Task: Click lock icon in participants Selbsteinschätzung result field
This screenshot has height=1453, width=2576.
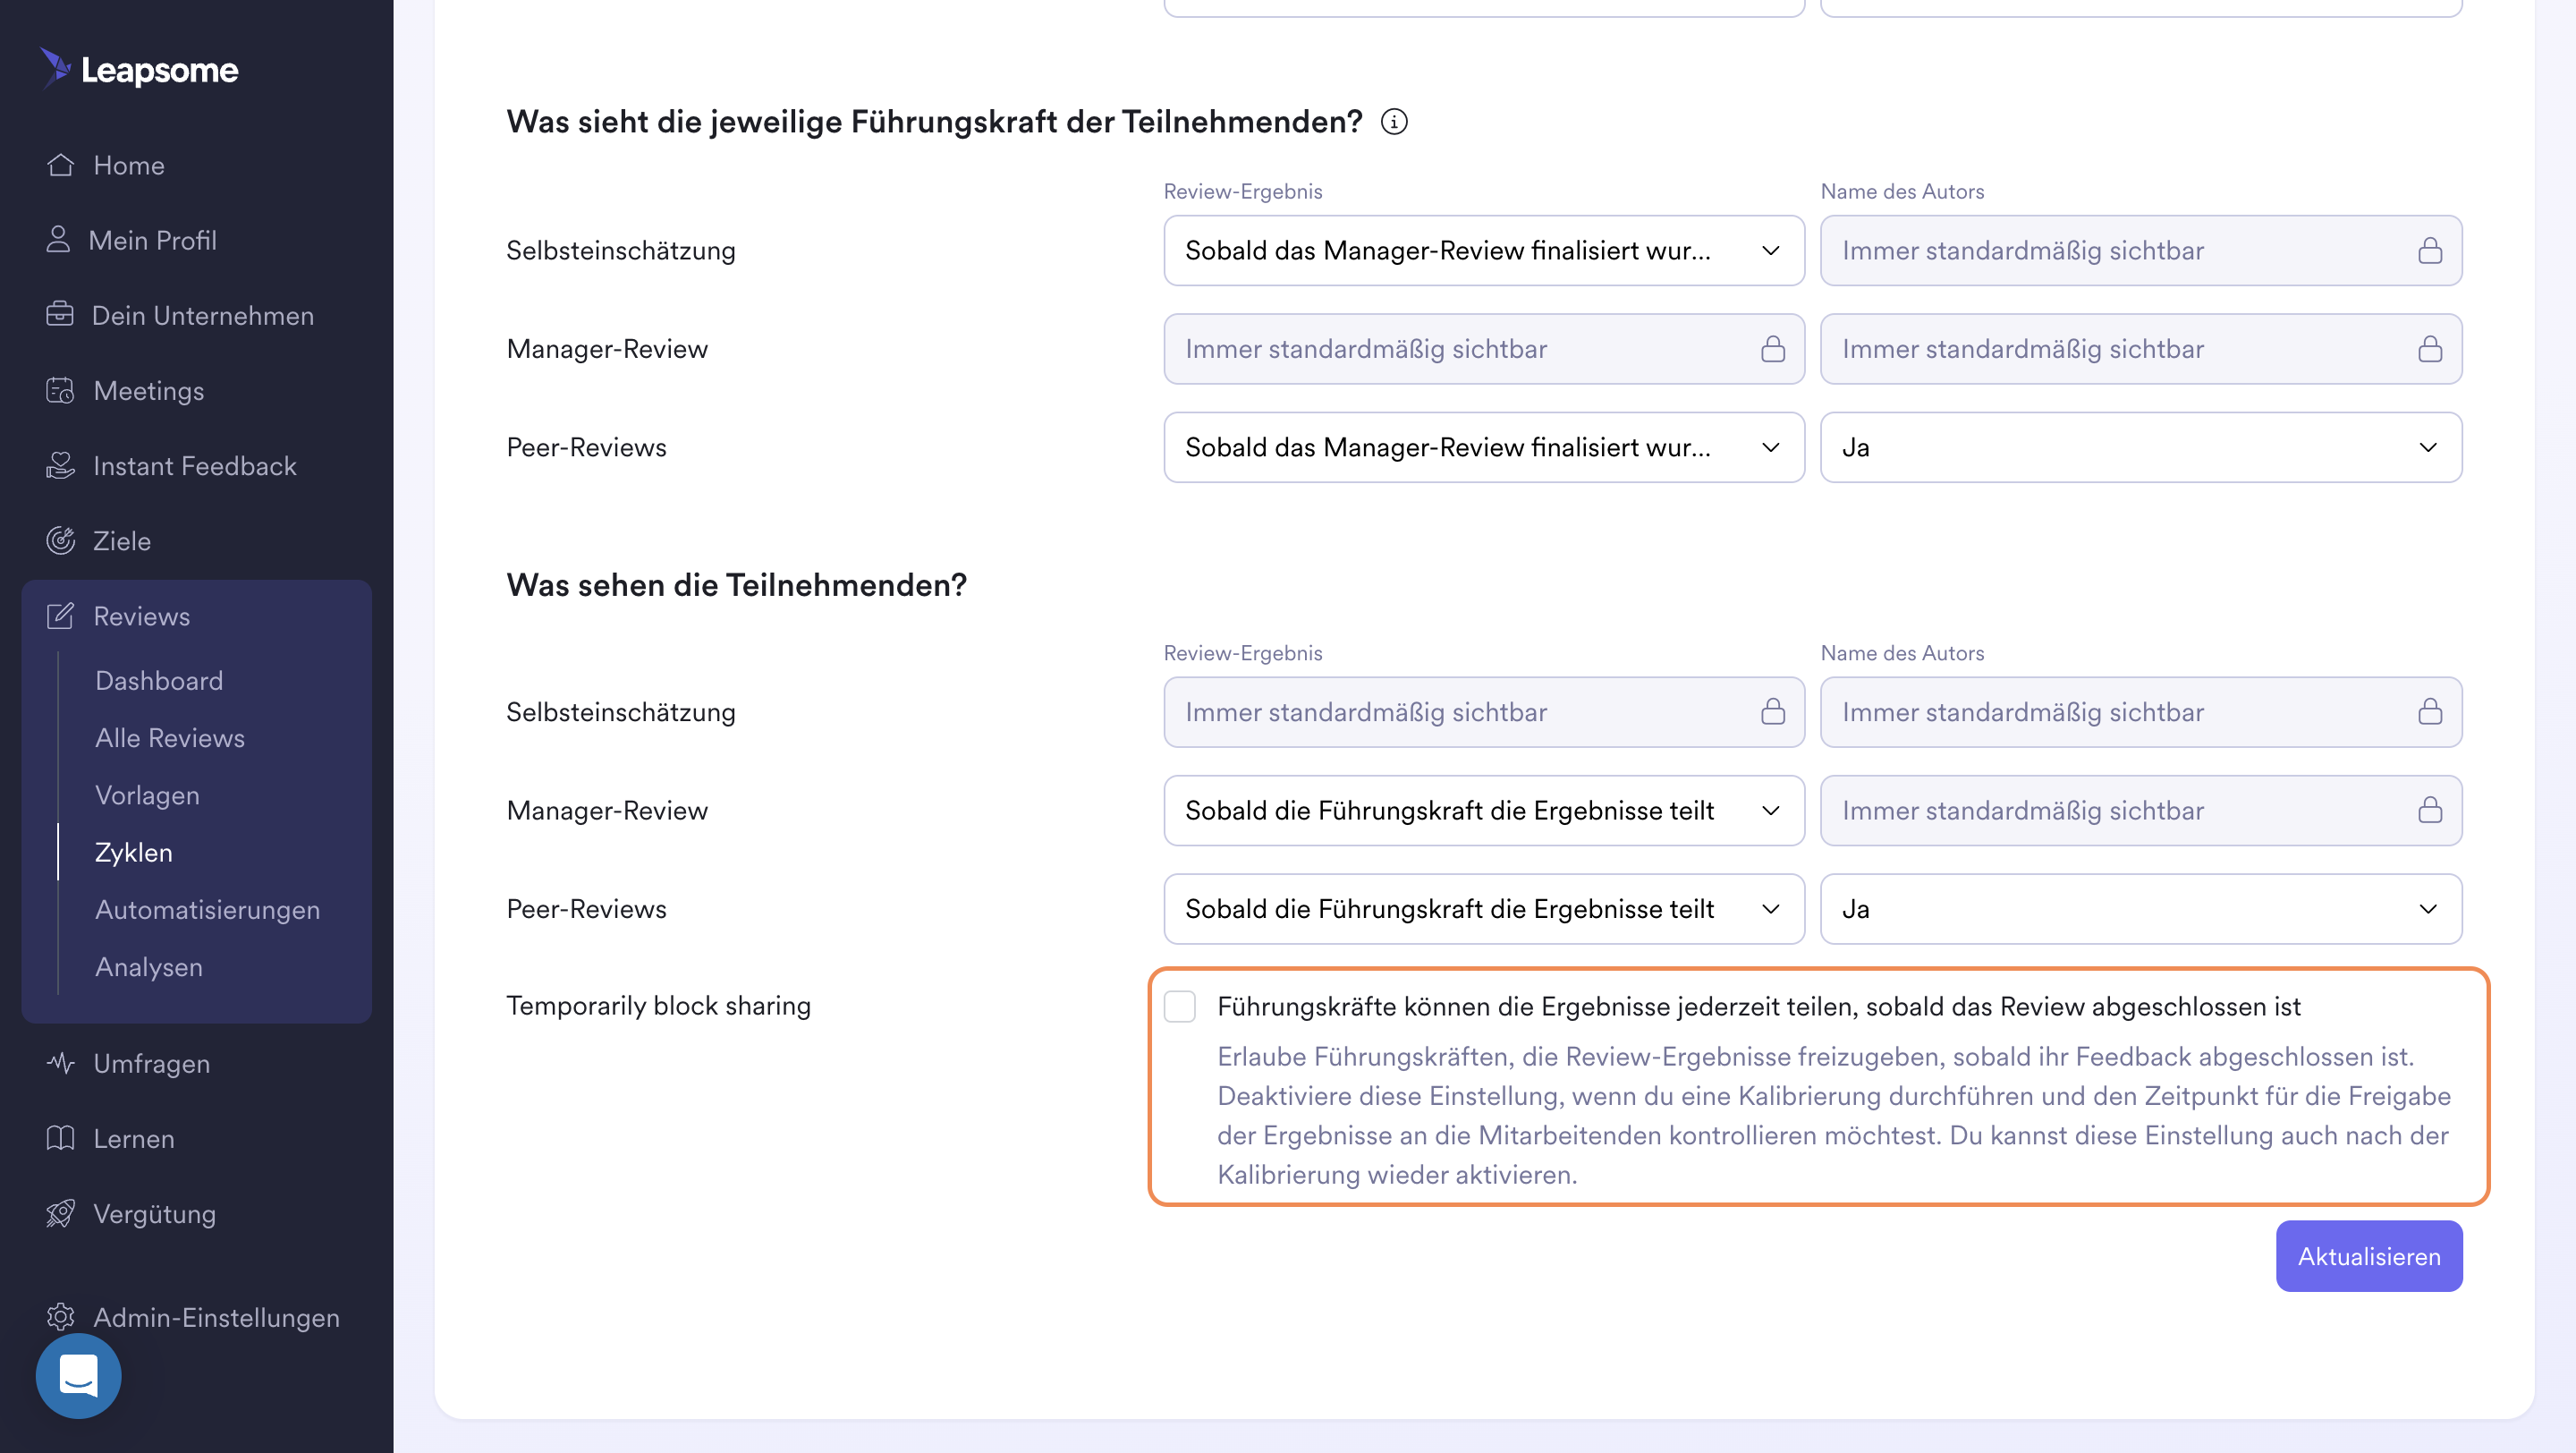Action: point(1773,712)
